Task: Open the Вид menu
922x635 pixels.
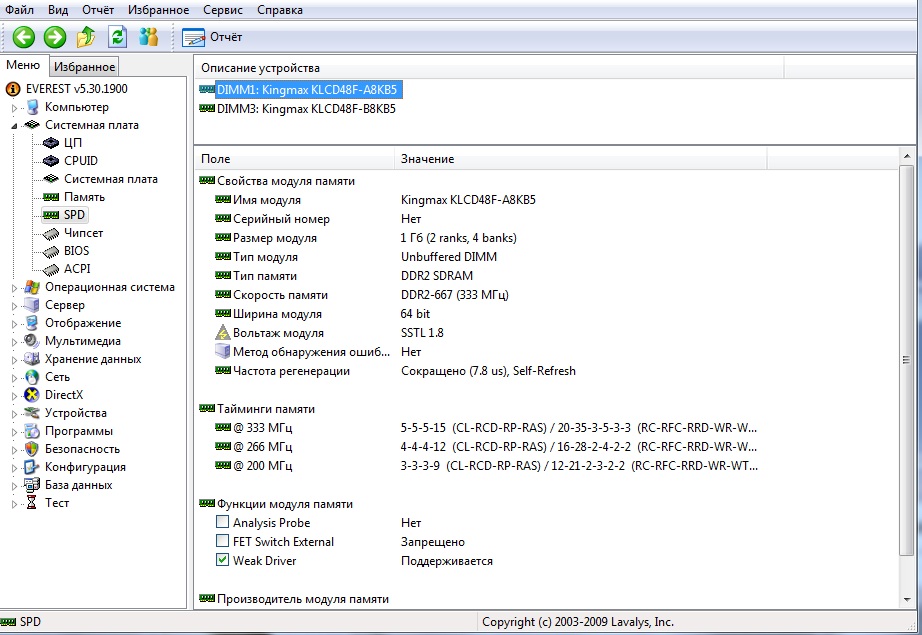Action: coord(58,10)
